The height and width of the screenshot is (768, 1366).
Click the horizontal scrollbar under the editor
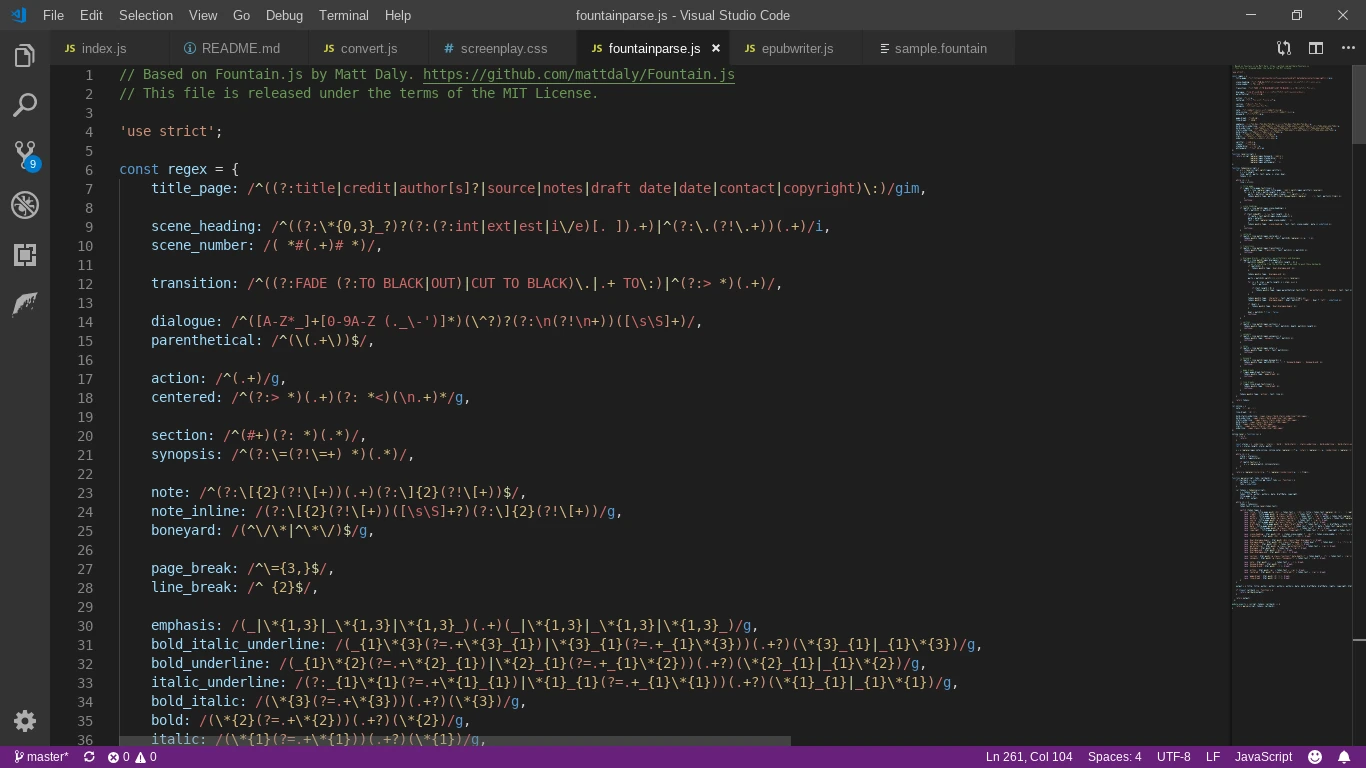coord(455,741)
